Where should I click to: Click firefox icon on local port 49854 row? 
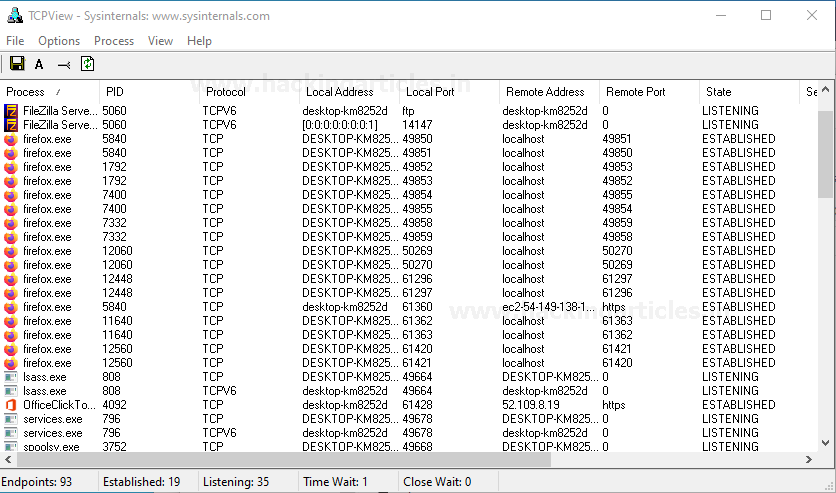(x=11, y=195)
